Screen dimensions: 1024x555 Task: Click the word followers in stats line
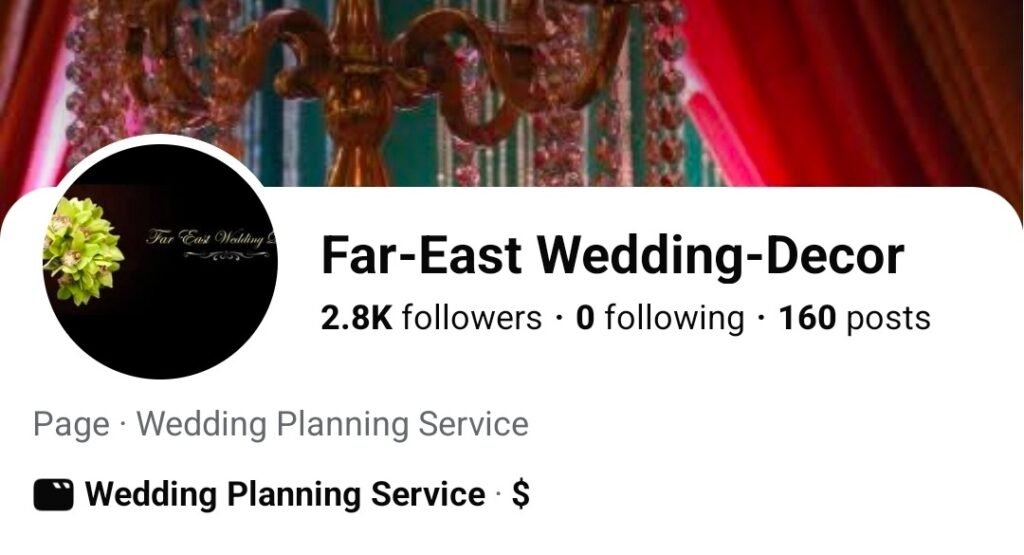point(472,318)
